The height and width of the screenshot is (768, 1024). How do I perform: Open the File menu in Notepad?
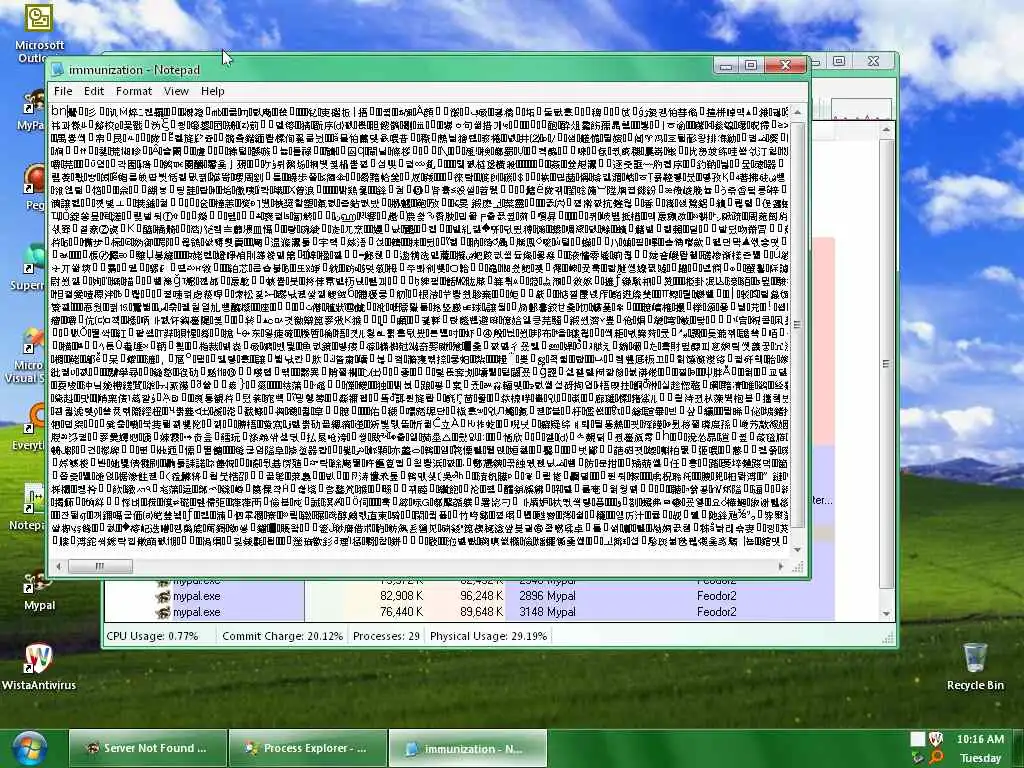pyautogui.click(x=63, y=91)
